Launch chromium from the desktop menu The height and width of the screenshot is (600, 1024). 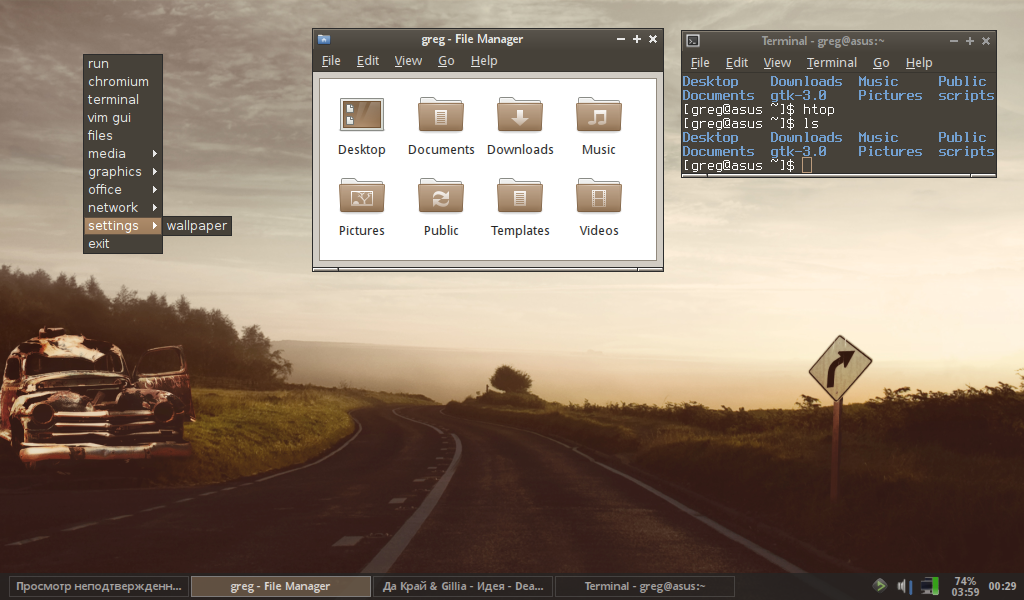(x=118, y=82)
